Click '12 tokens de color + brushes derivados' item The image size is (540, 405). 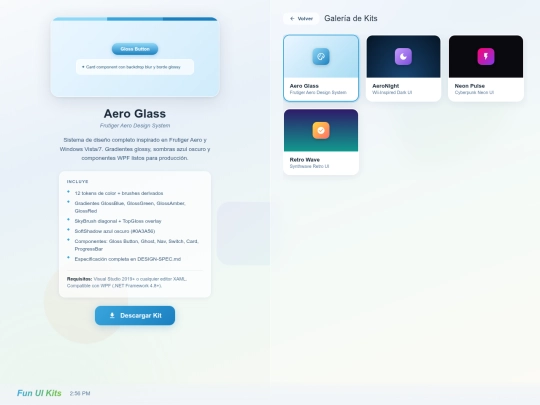pyautogui.click(x=119, y=193)
